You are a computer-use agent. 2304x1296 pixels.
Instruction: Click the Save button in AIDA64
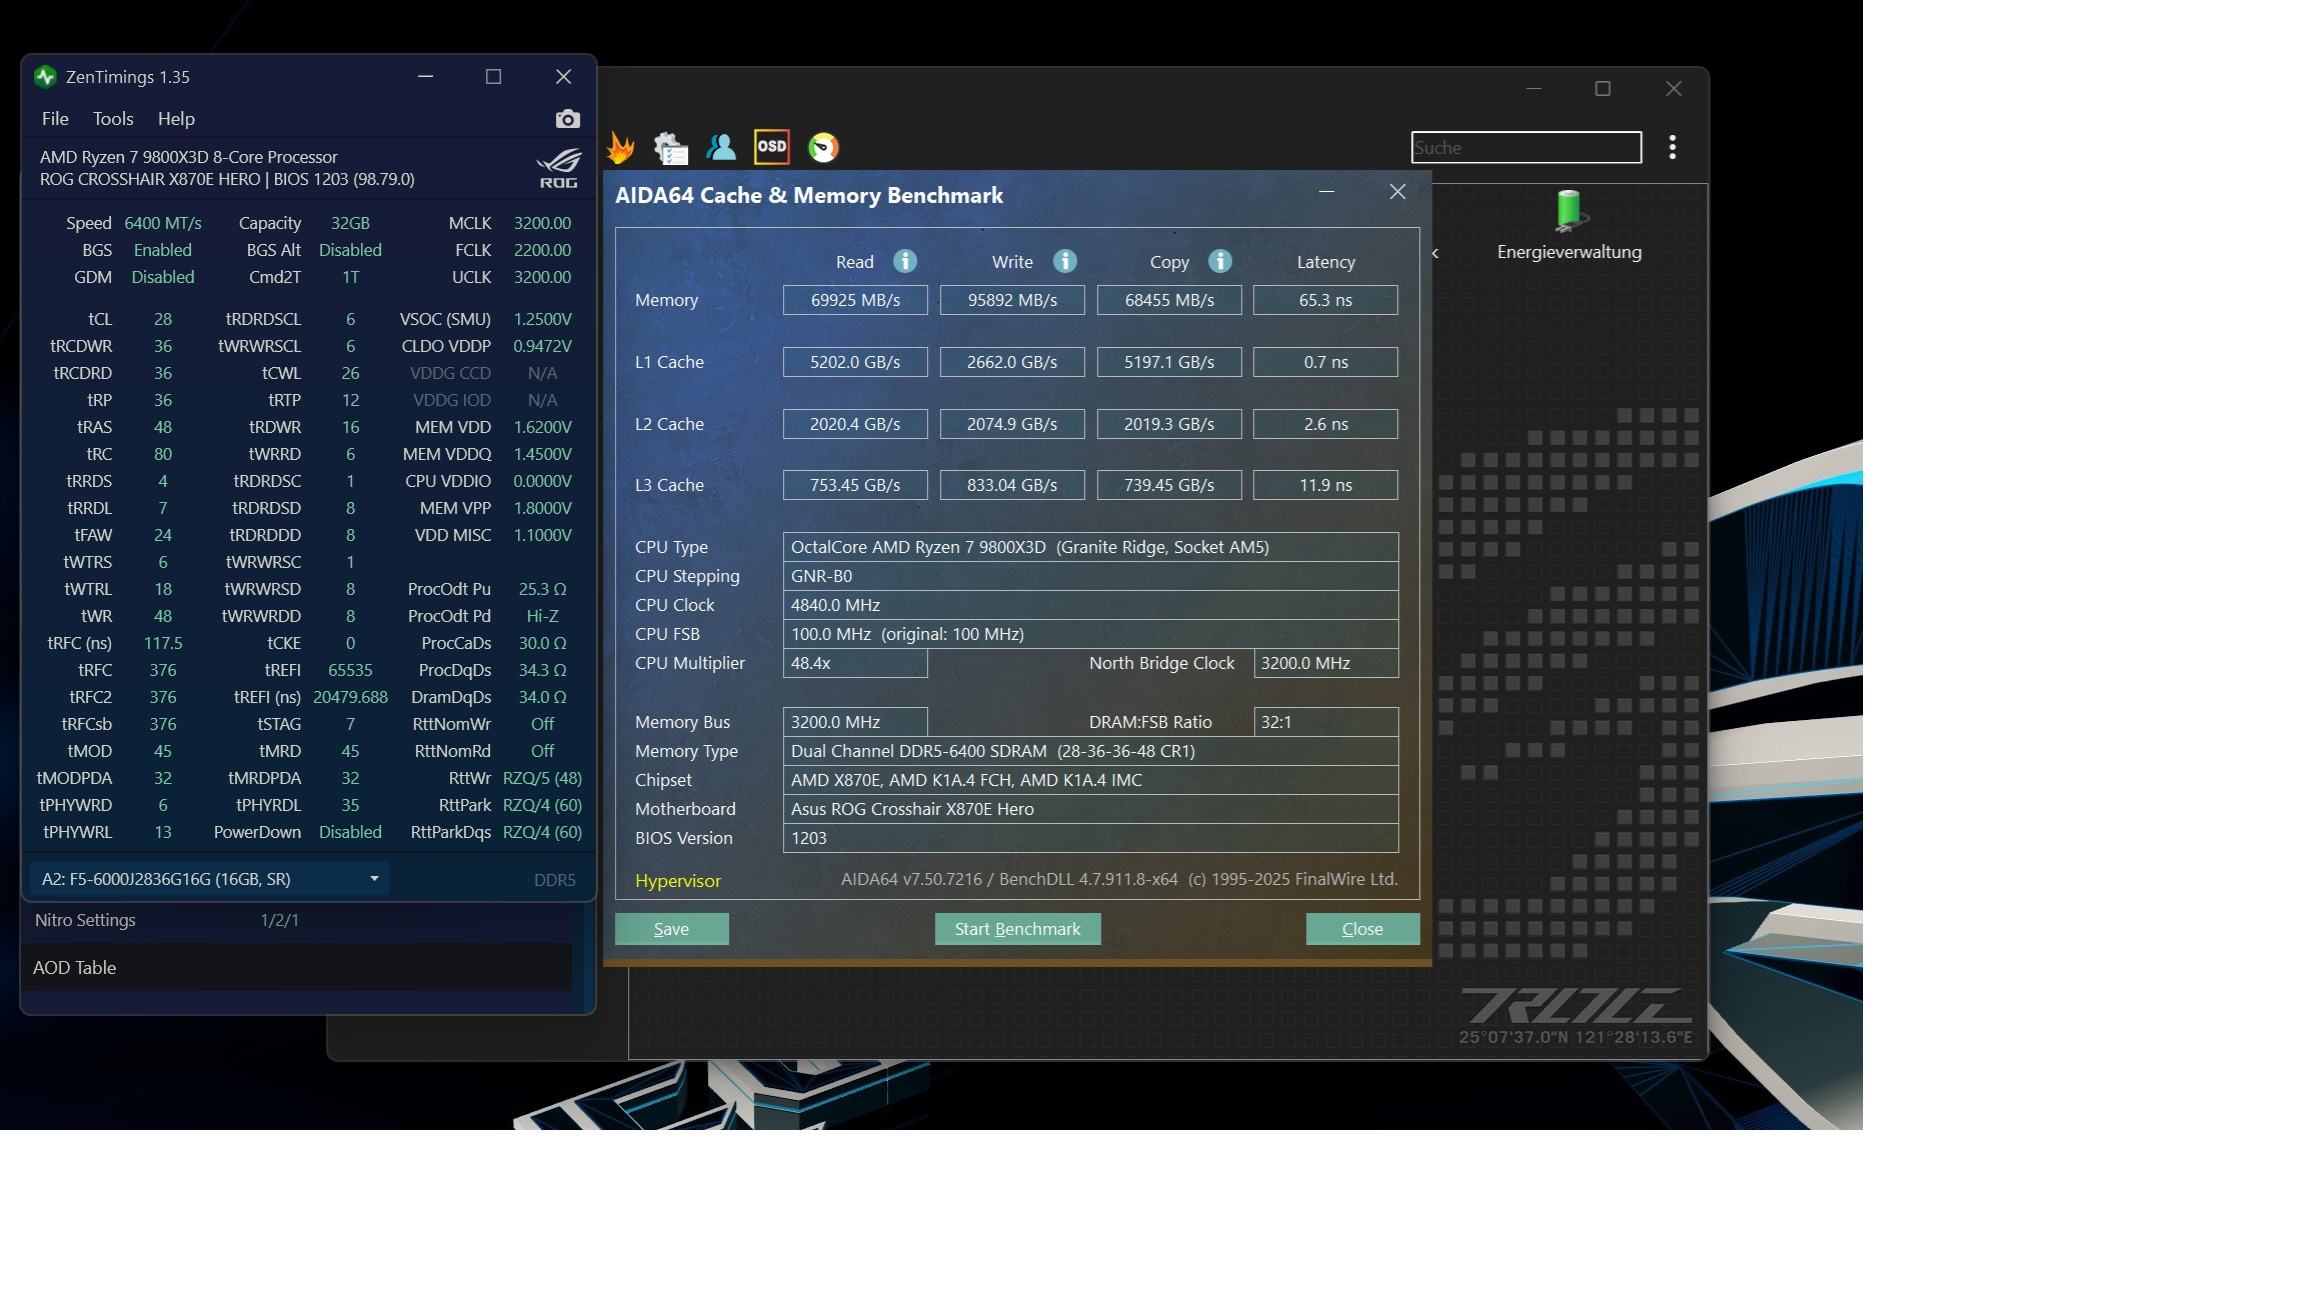[x=671, y=929]
